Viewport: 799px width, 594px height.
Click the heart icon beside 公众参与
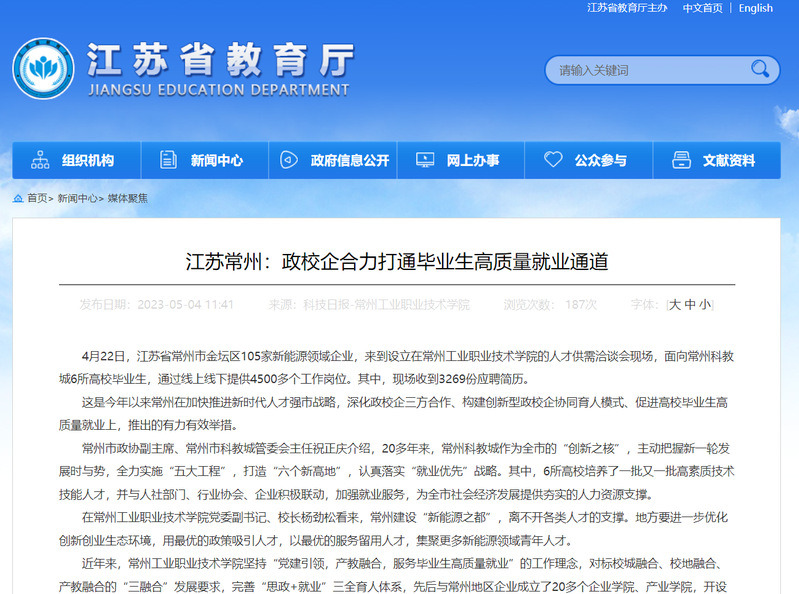553,160
